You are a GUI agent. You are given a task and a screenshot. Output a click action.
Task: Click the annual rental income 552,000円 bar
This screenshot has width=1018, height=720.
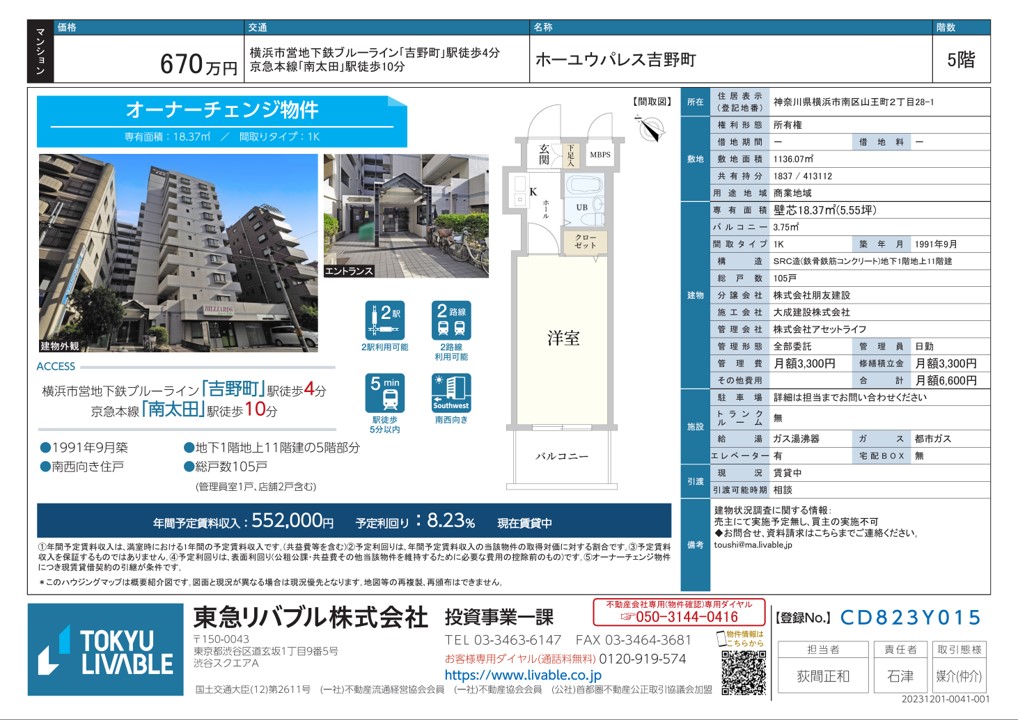354,521
